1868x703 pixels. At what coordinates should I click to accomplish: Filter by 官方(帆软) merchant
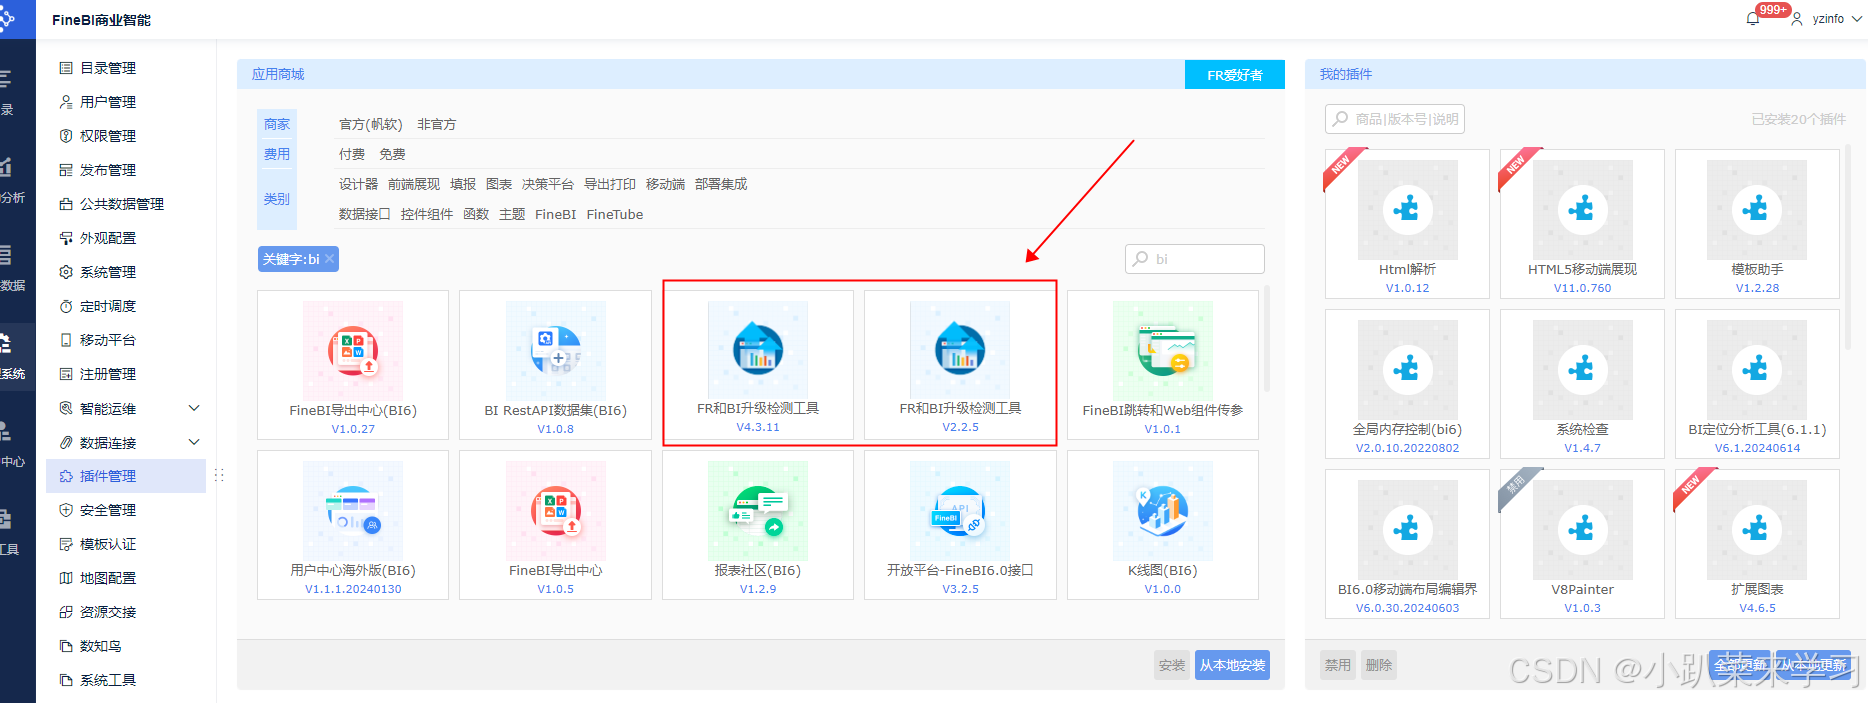point(370,124)
